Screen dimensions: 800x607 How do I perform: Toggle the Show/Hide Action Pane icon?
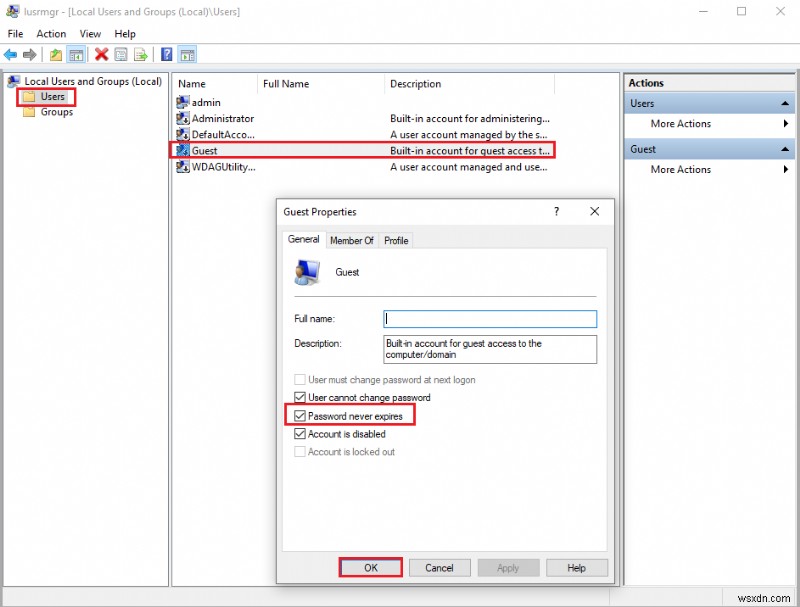(x=187, y=55)
